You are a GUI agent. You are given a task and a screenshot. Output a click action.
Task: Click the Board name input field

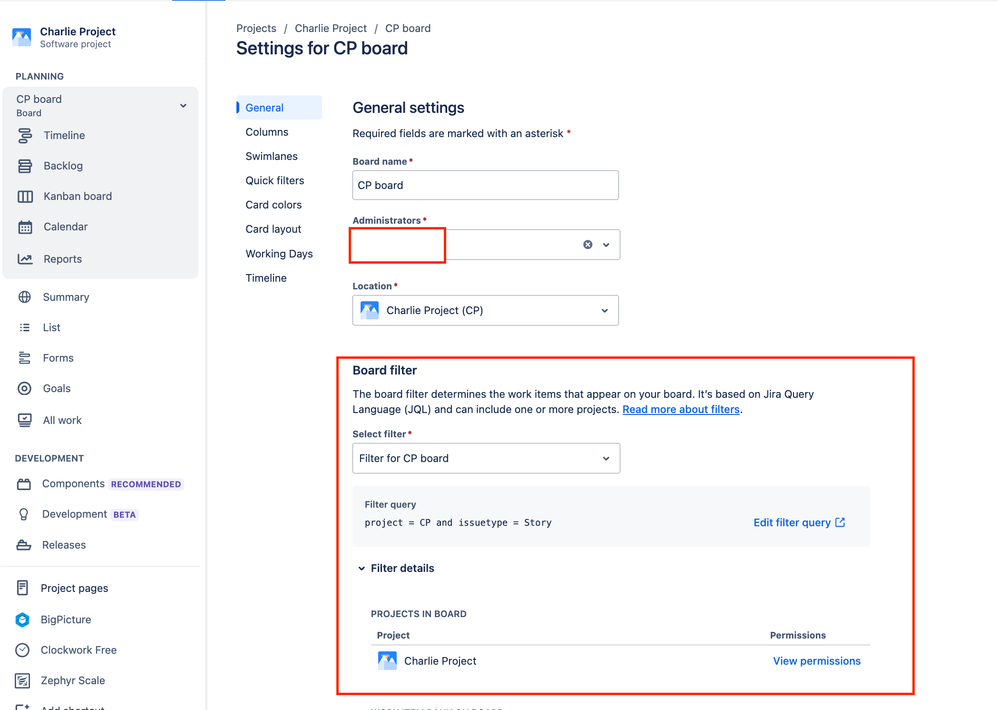tap(486, 185)
